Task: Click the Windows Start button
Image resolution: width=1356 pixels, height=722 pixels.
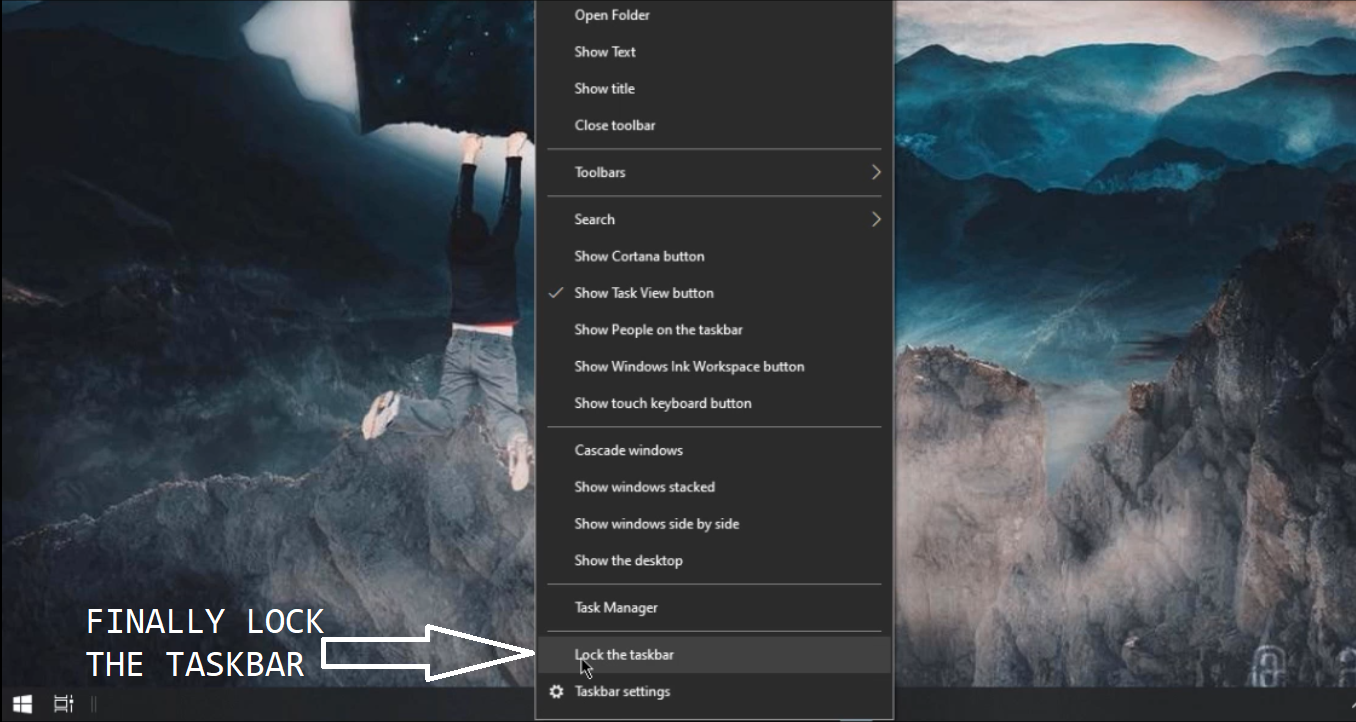Action: click(21, 704)
